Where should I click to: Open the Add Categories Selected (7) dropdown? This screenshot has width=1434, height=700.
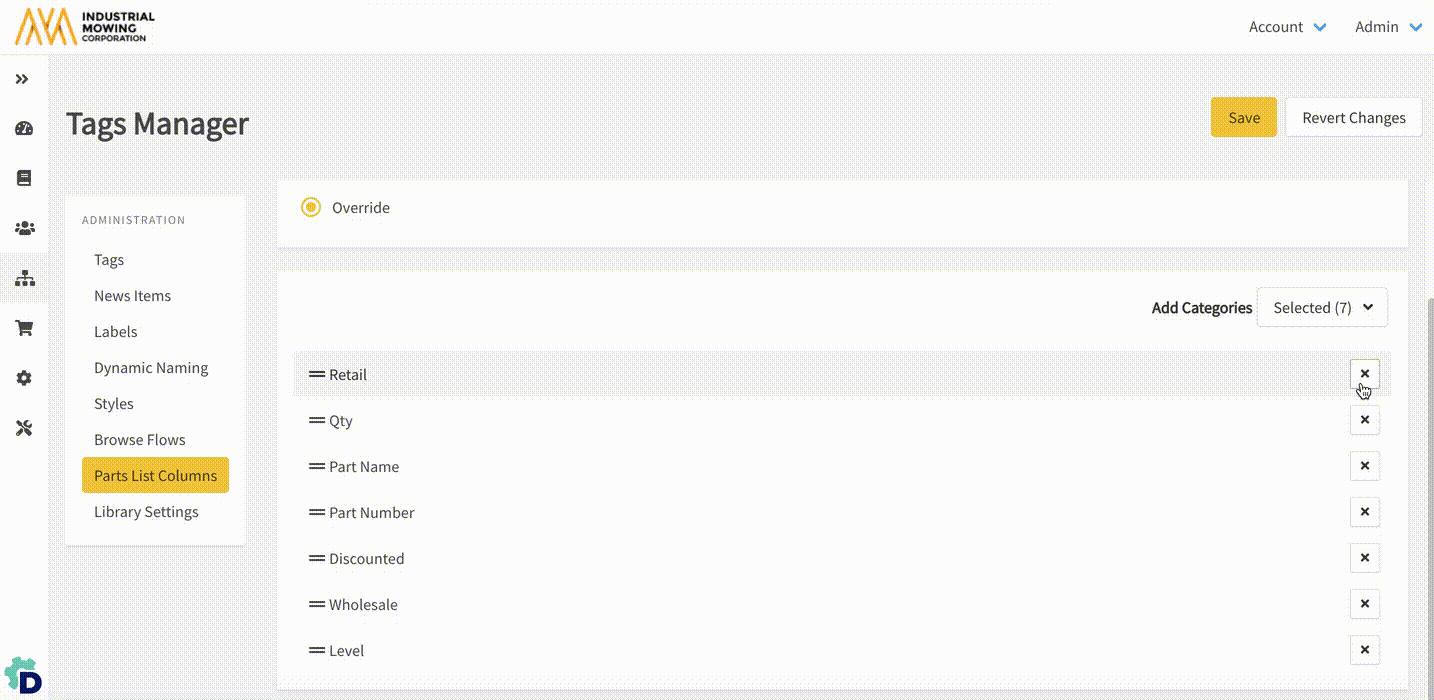pyautogui.click(x=1322, y=308)
